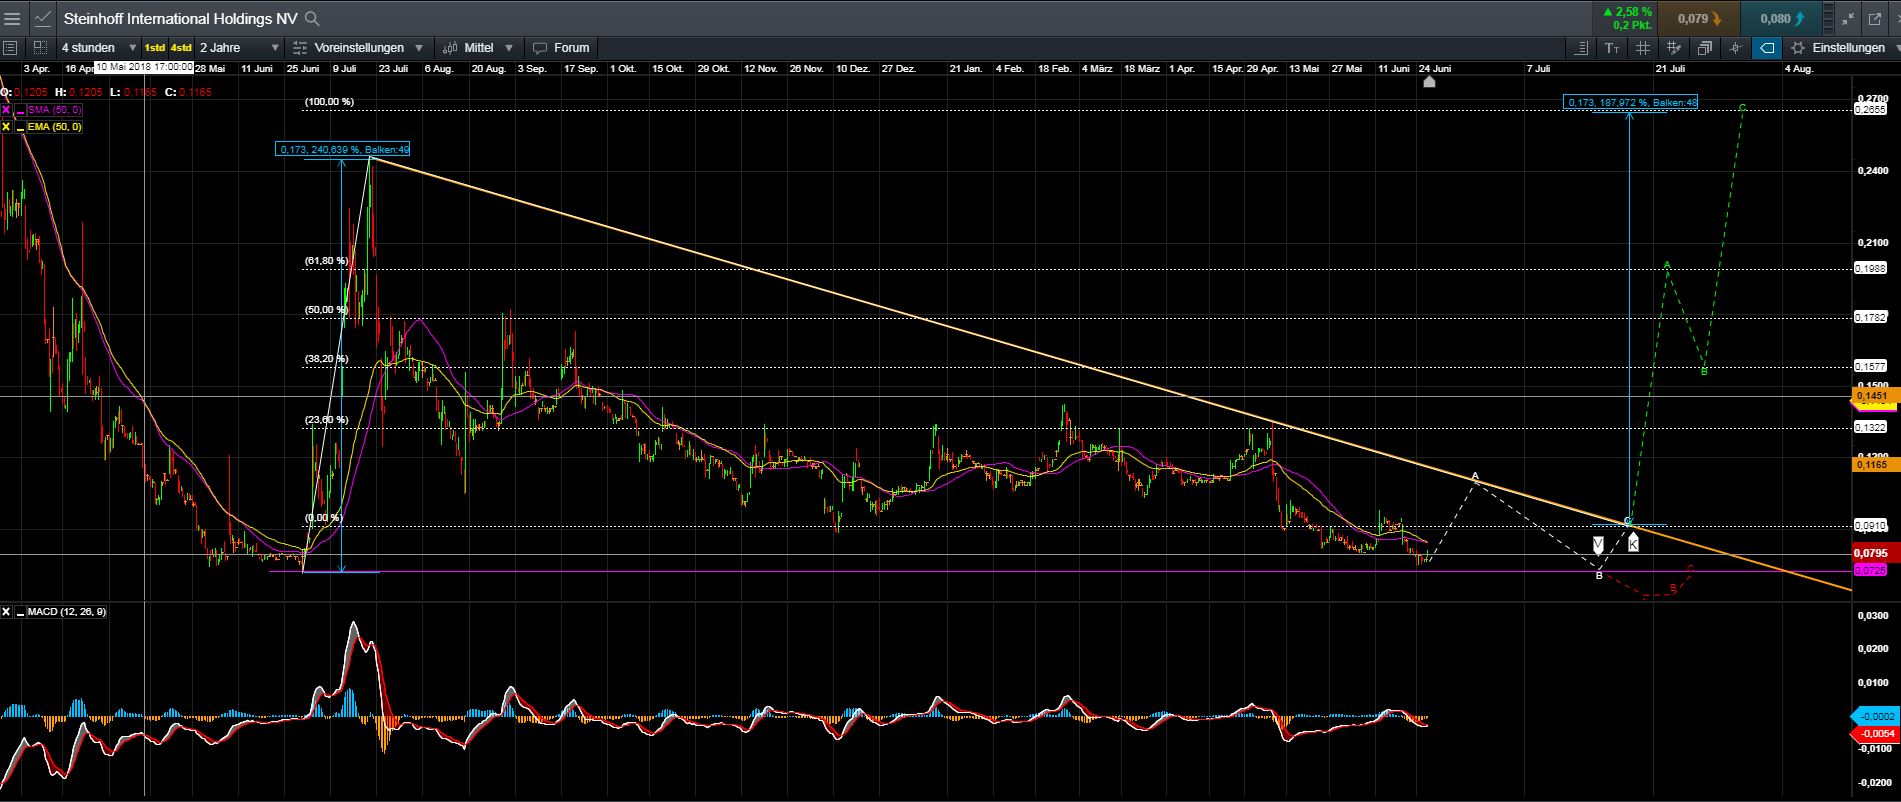
Task: Click the 10 Mai 2018 17:00:00 crosshair date label
Action: [145, 67]
